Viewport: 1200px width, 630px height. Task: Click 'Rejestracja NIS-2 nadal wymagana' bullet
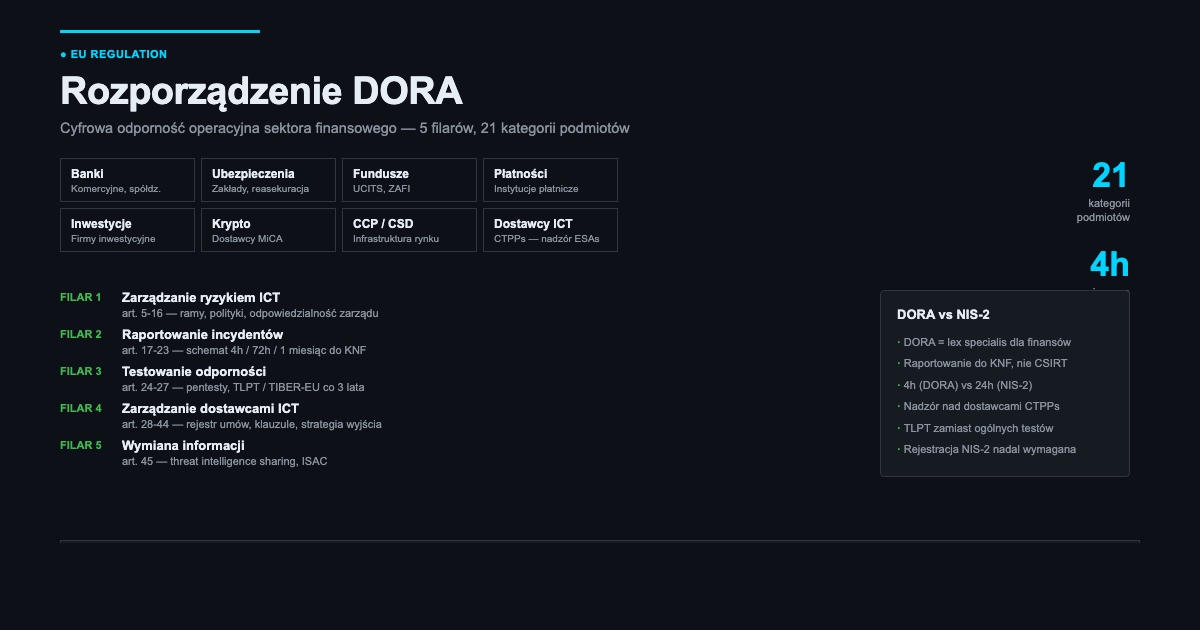(989, 450)
